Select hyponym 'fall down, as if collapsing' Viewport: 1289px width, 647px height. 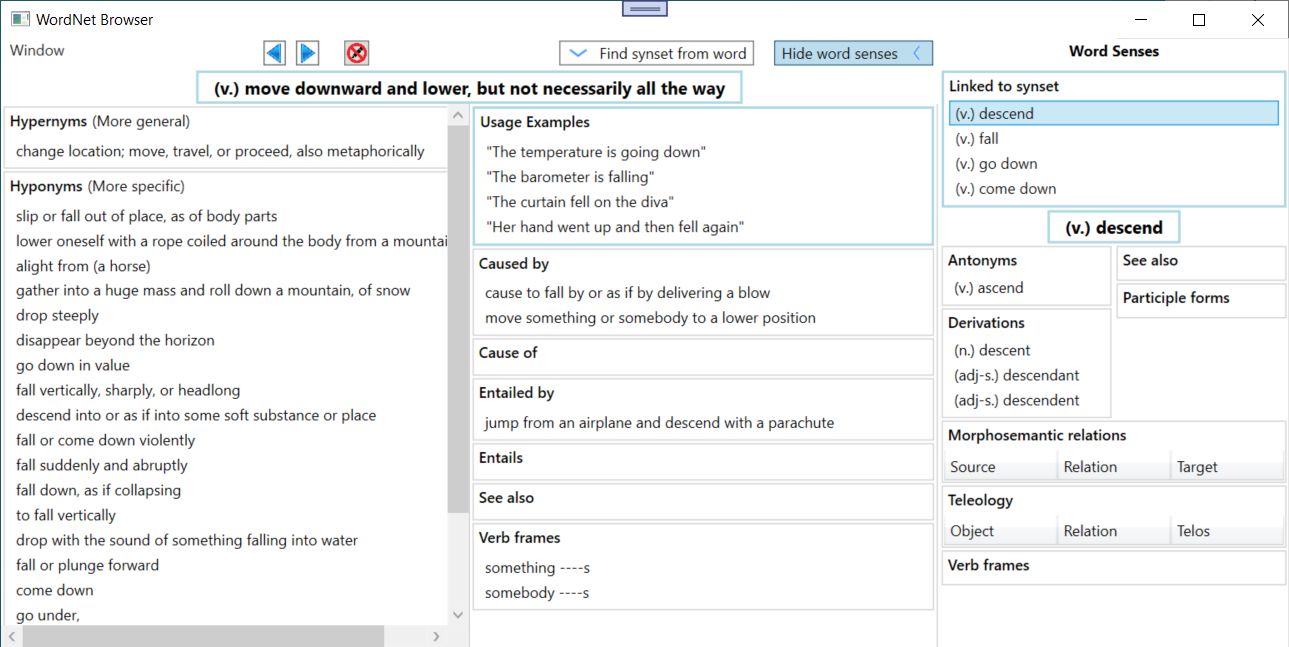pos(98,491)
